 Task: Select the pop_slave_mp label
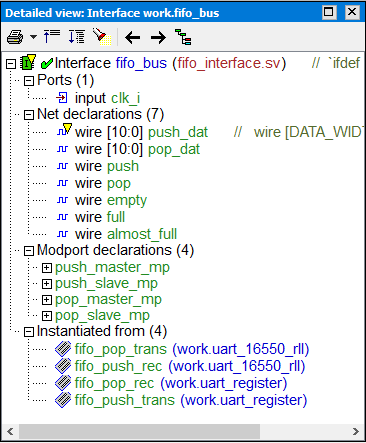tap(102, 315)
